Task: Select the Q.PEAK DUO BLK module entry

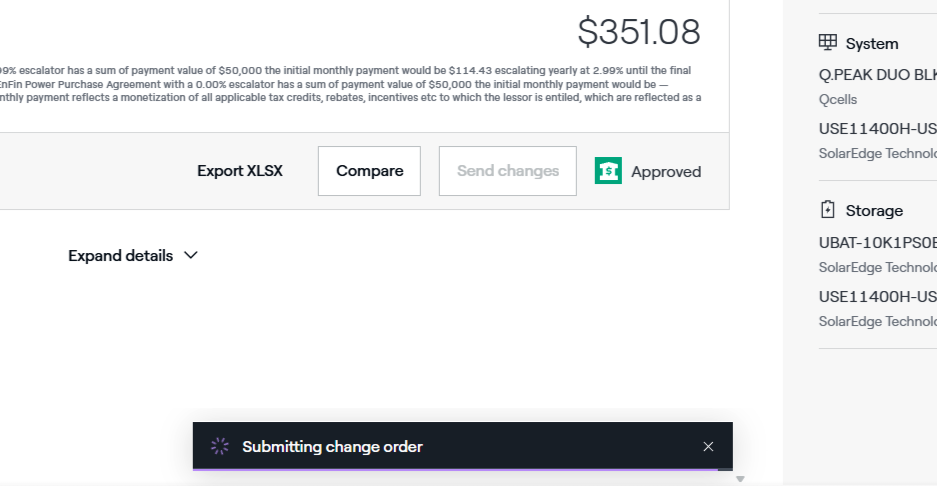Action: [877, 74]
